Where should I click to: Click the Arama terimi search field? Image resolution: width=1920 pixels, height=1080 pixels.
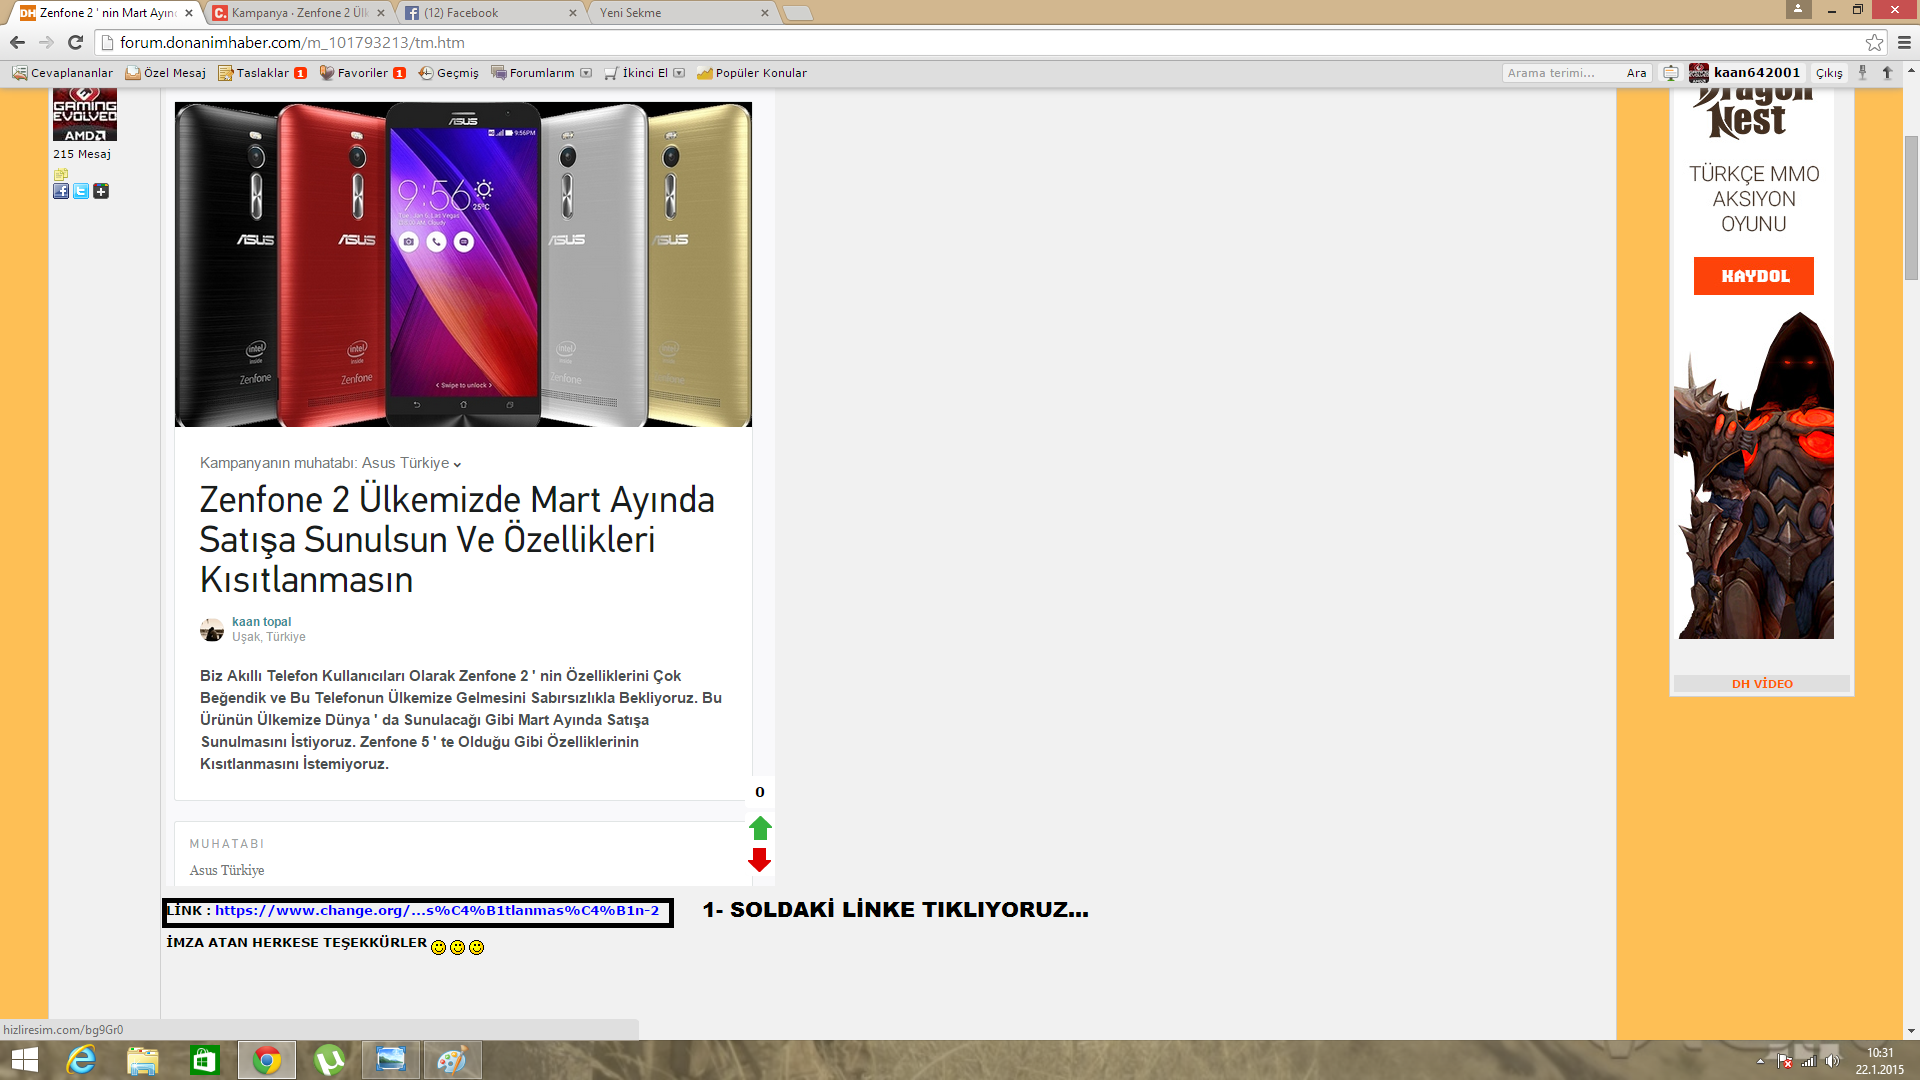point(1561,73)
